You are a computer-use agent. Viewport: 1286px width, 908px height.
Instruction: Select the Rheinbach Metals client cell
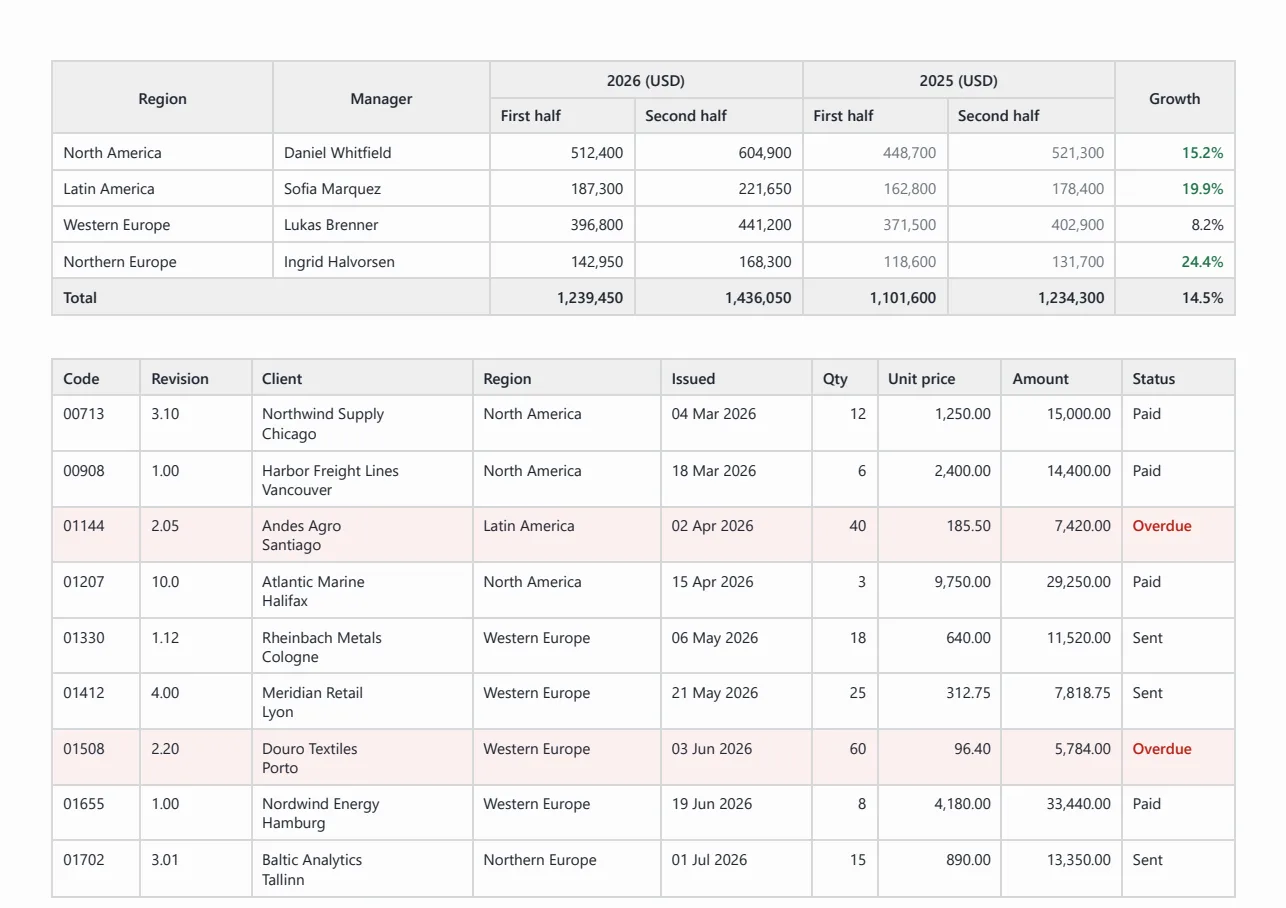362,647
